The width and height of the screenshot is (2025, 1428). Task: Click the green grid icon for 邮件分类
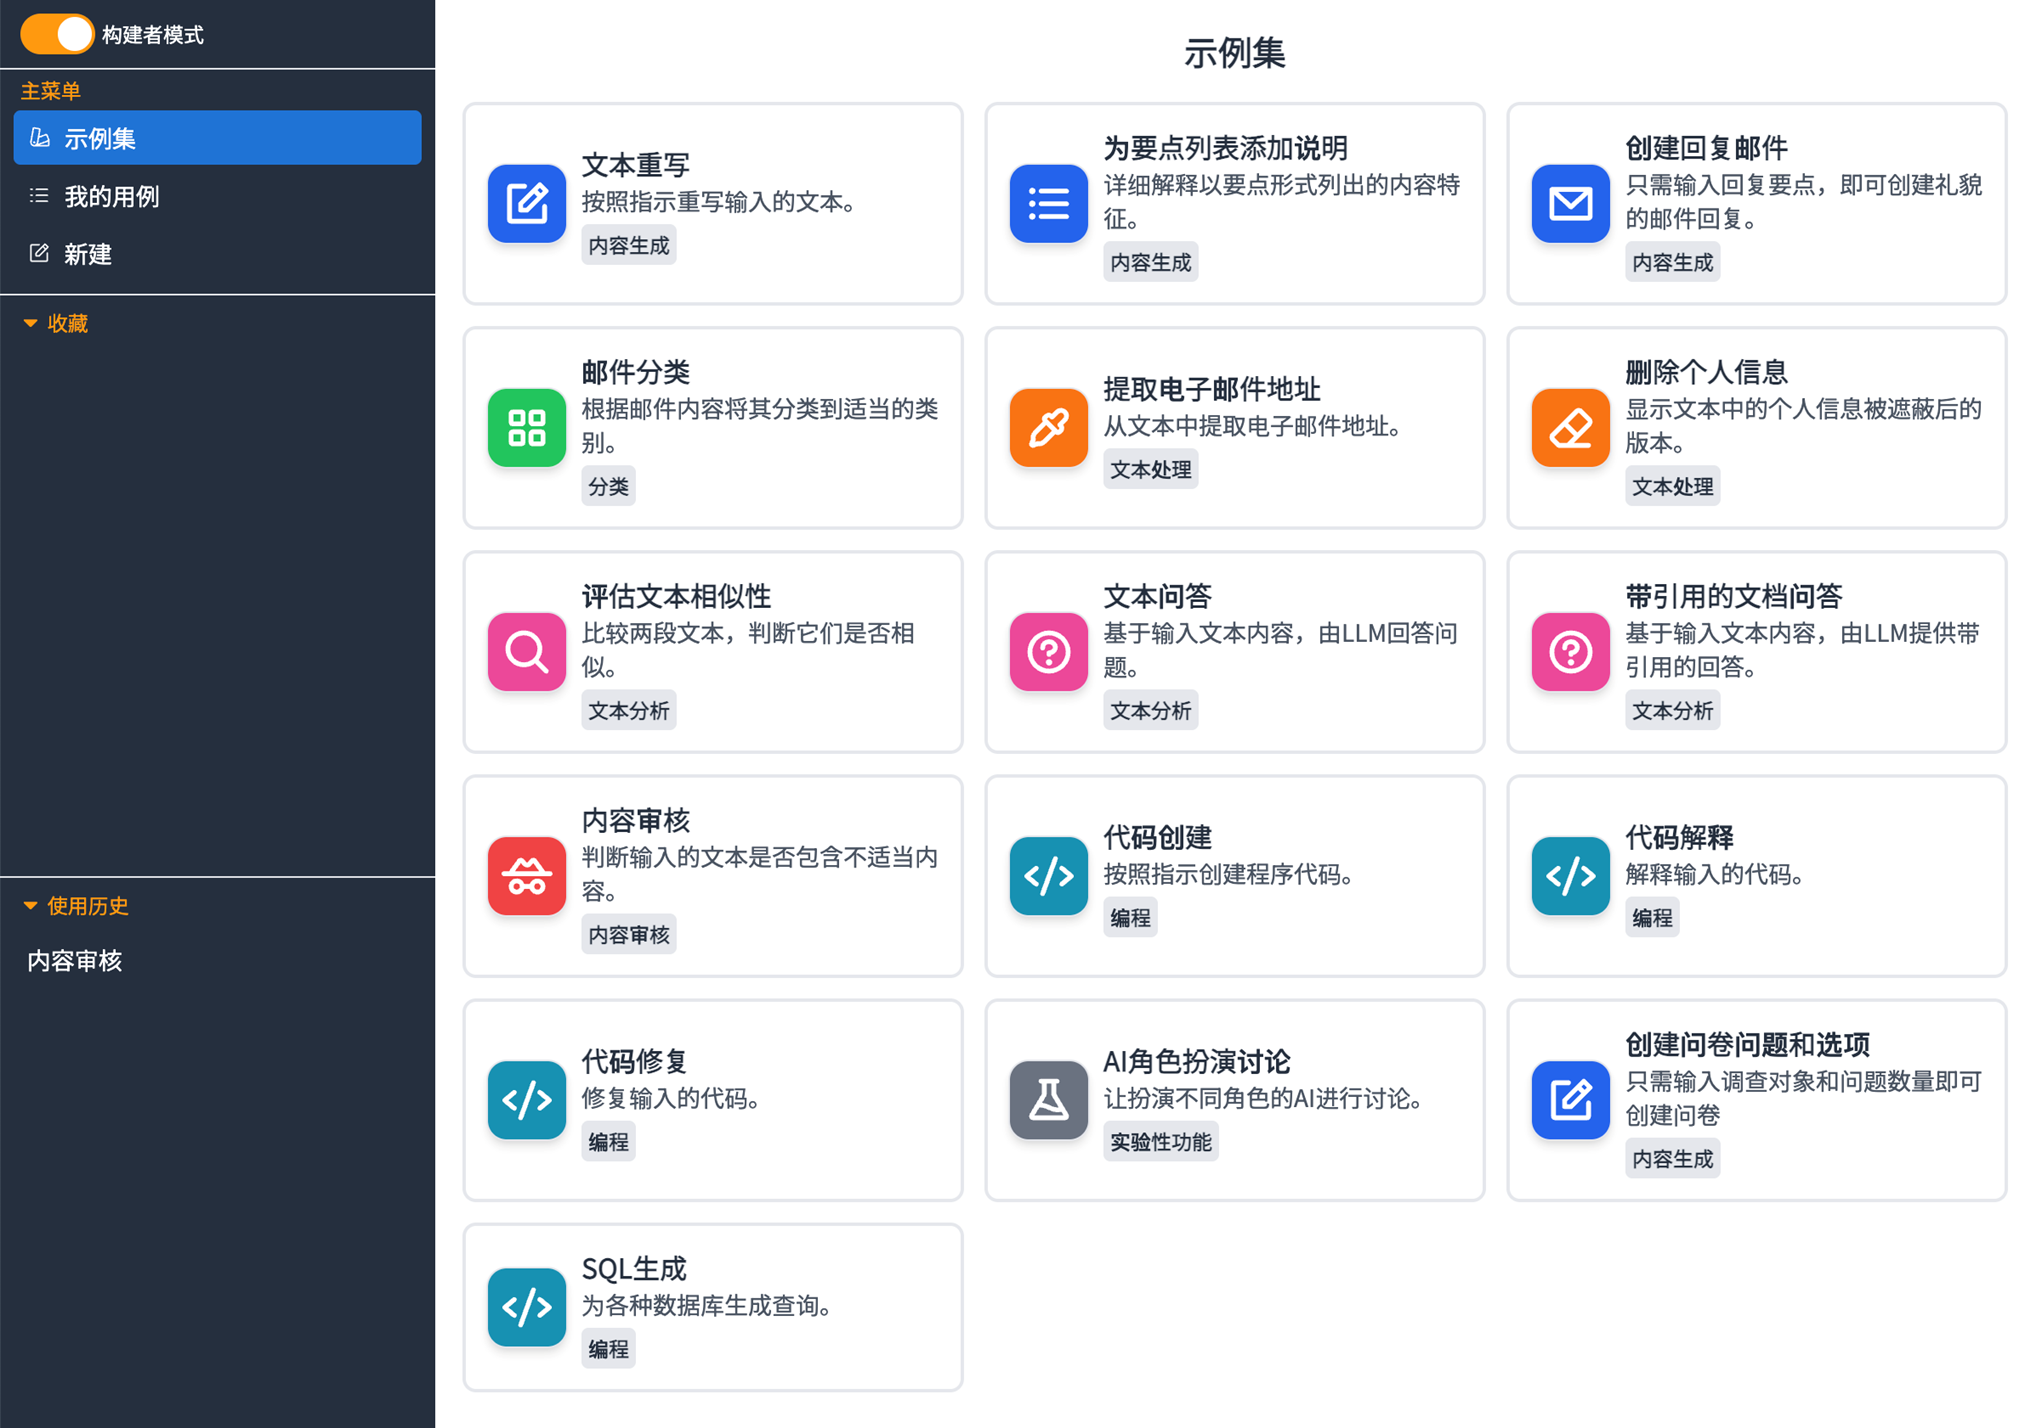pos(526,428)
